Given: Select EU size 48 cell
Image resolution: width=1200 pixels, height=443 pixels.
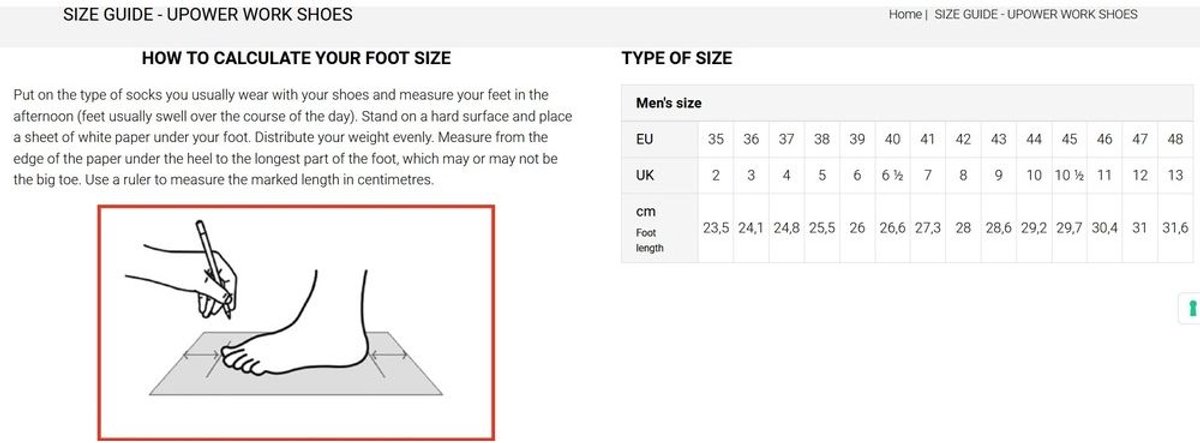Looking at the screenshot, I should (x=1175, y=140).
